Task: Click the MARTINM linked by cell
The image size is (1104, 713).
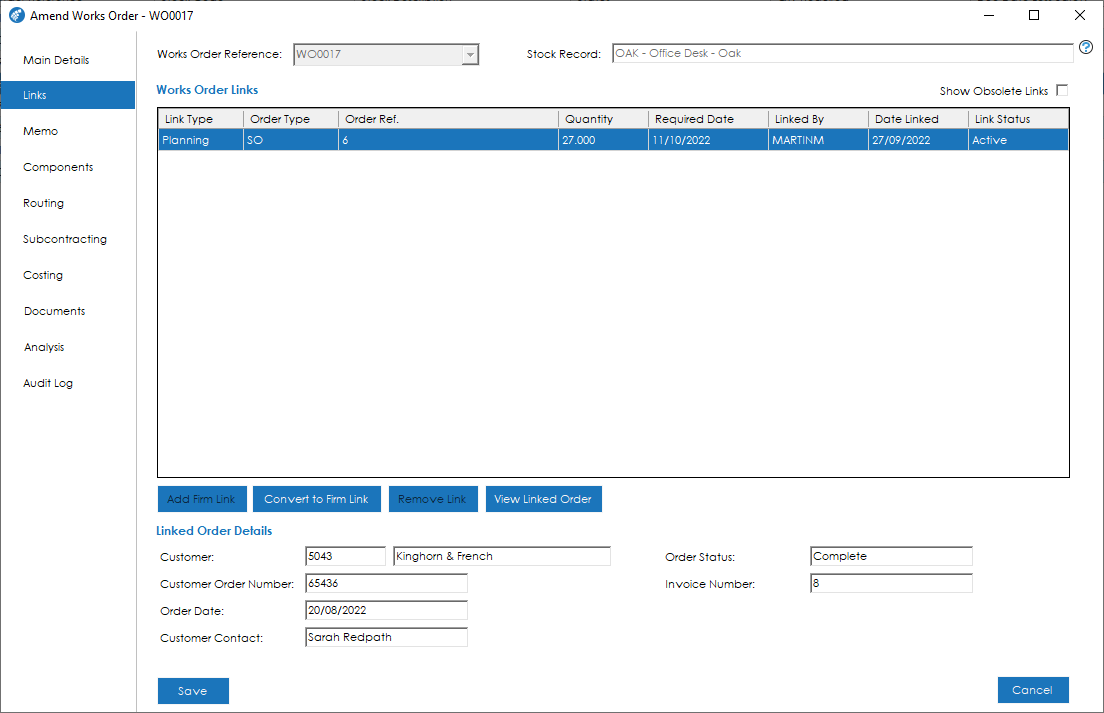Action: point(819,140)
